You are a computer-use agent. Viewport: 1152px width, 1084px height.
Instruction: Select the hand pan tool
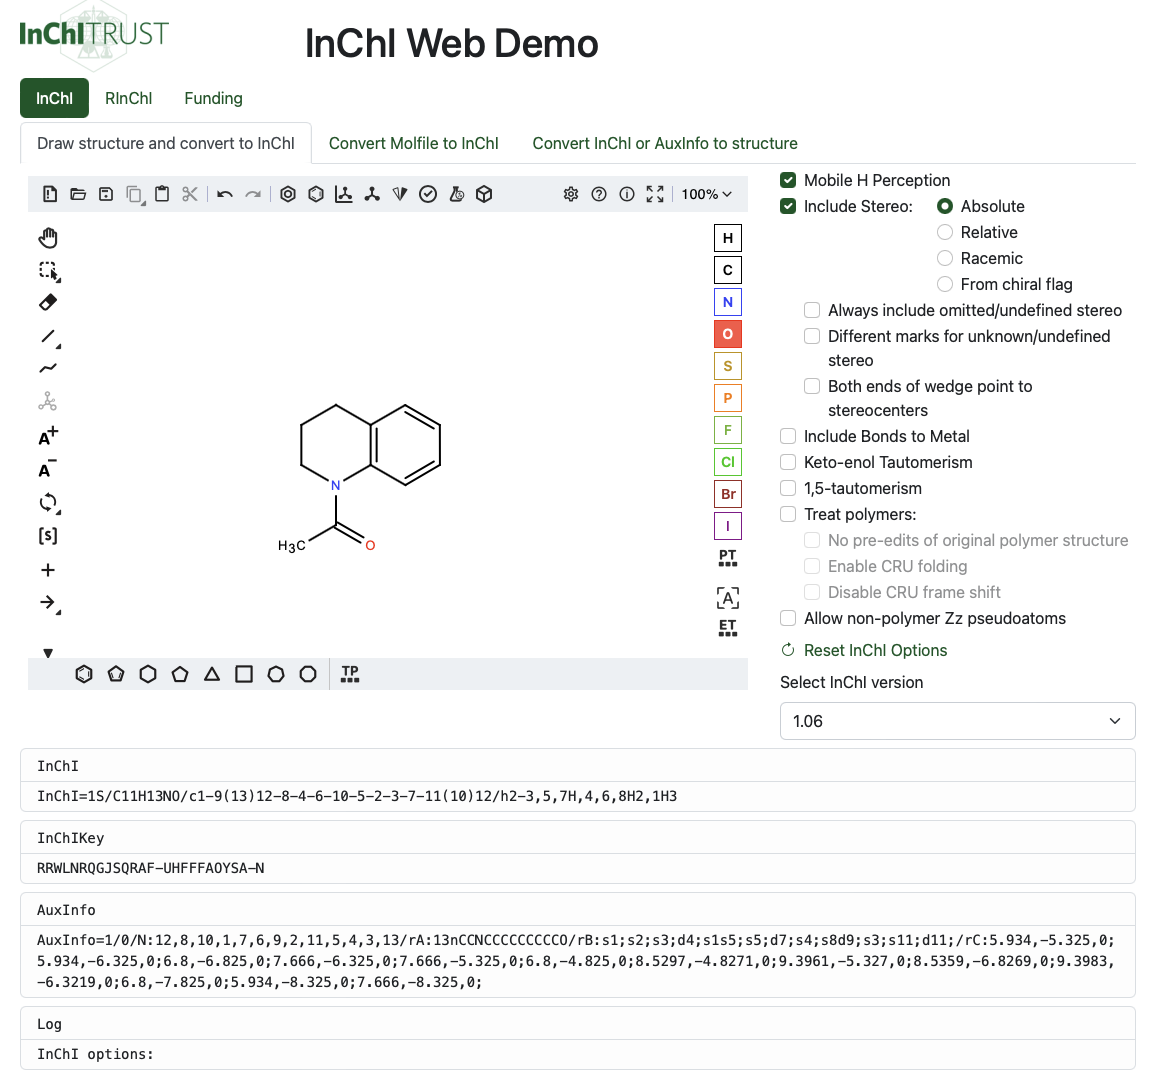[48, 237]
